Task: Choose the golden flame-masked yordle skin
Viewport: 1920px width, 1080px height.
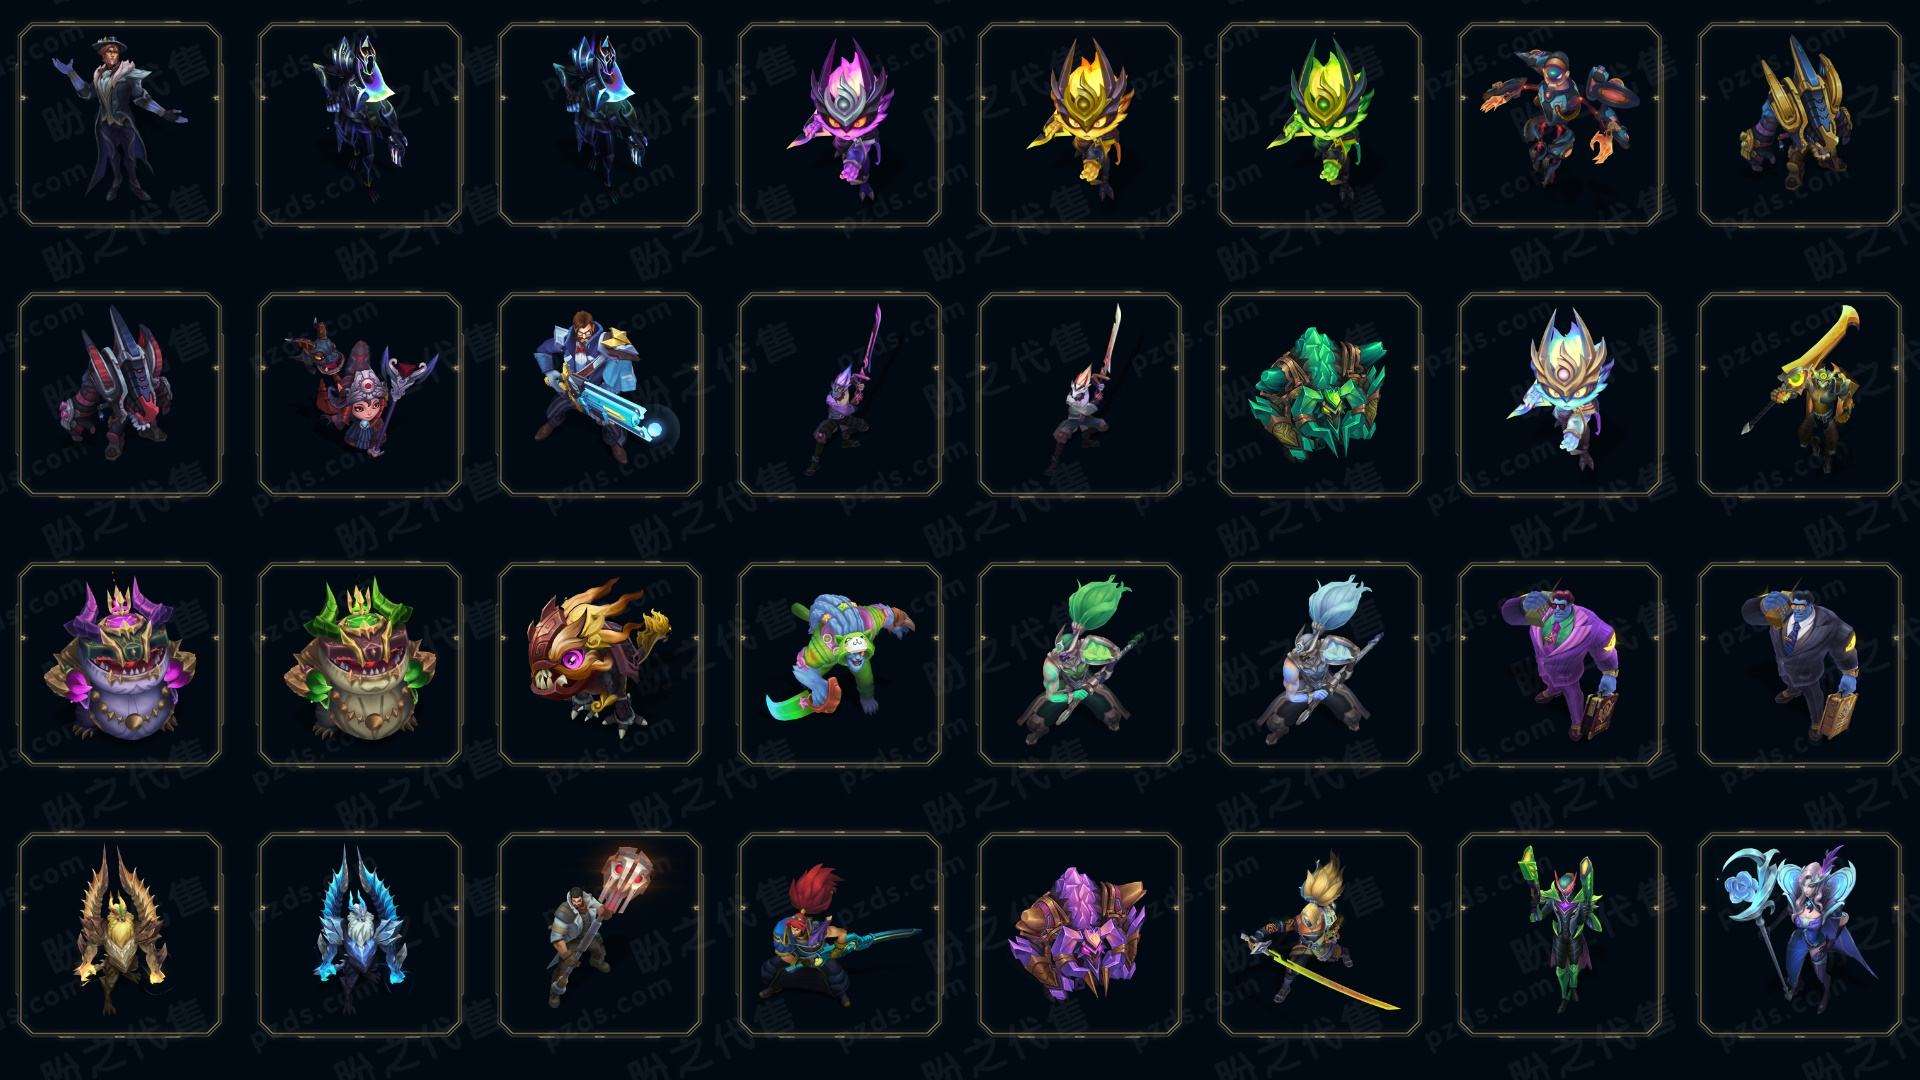Action: tap(1080, 125)
